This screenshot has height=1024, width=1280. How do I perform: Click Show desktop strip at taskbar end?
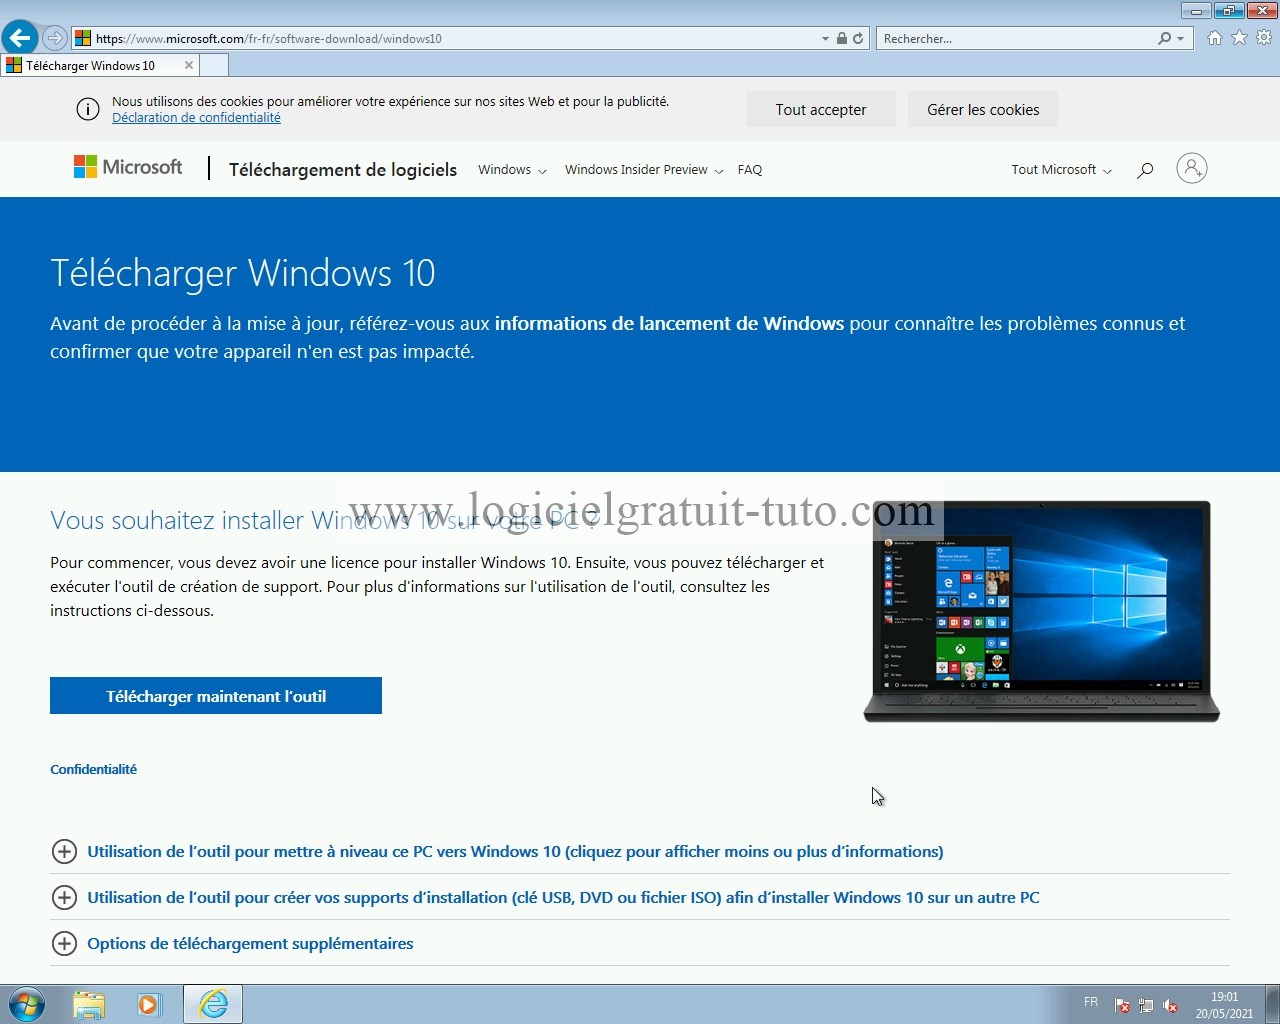click(x=1272, y=1004)
